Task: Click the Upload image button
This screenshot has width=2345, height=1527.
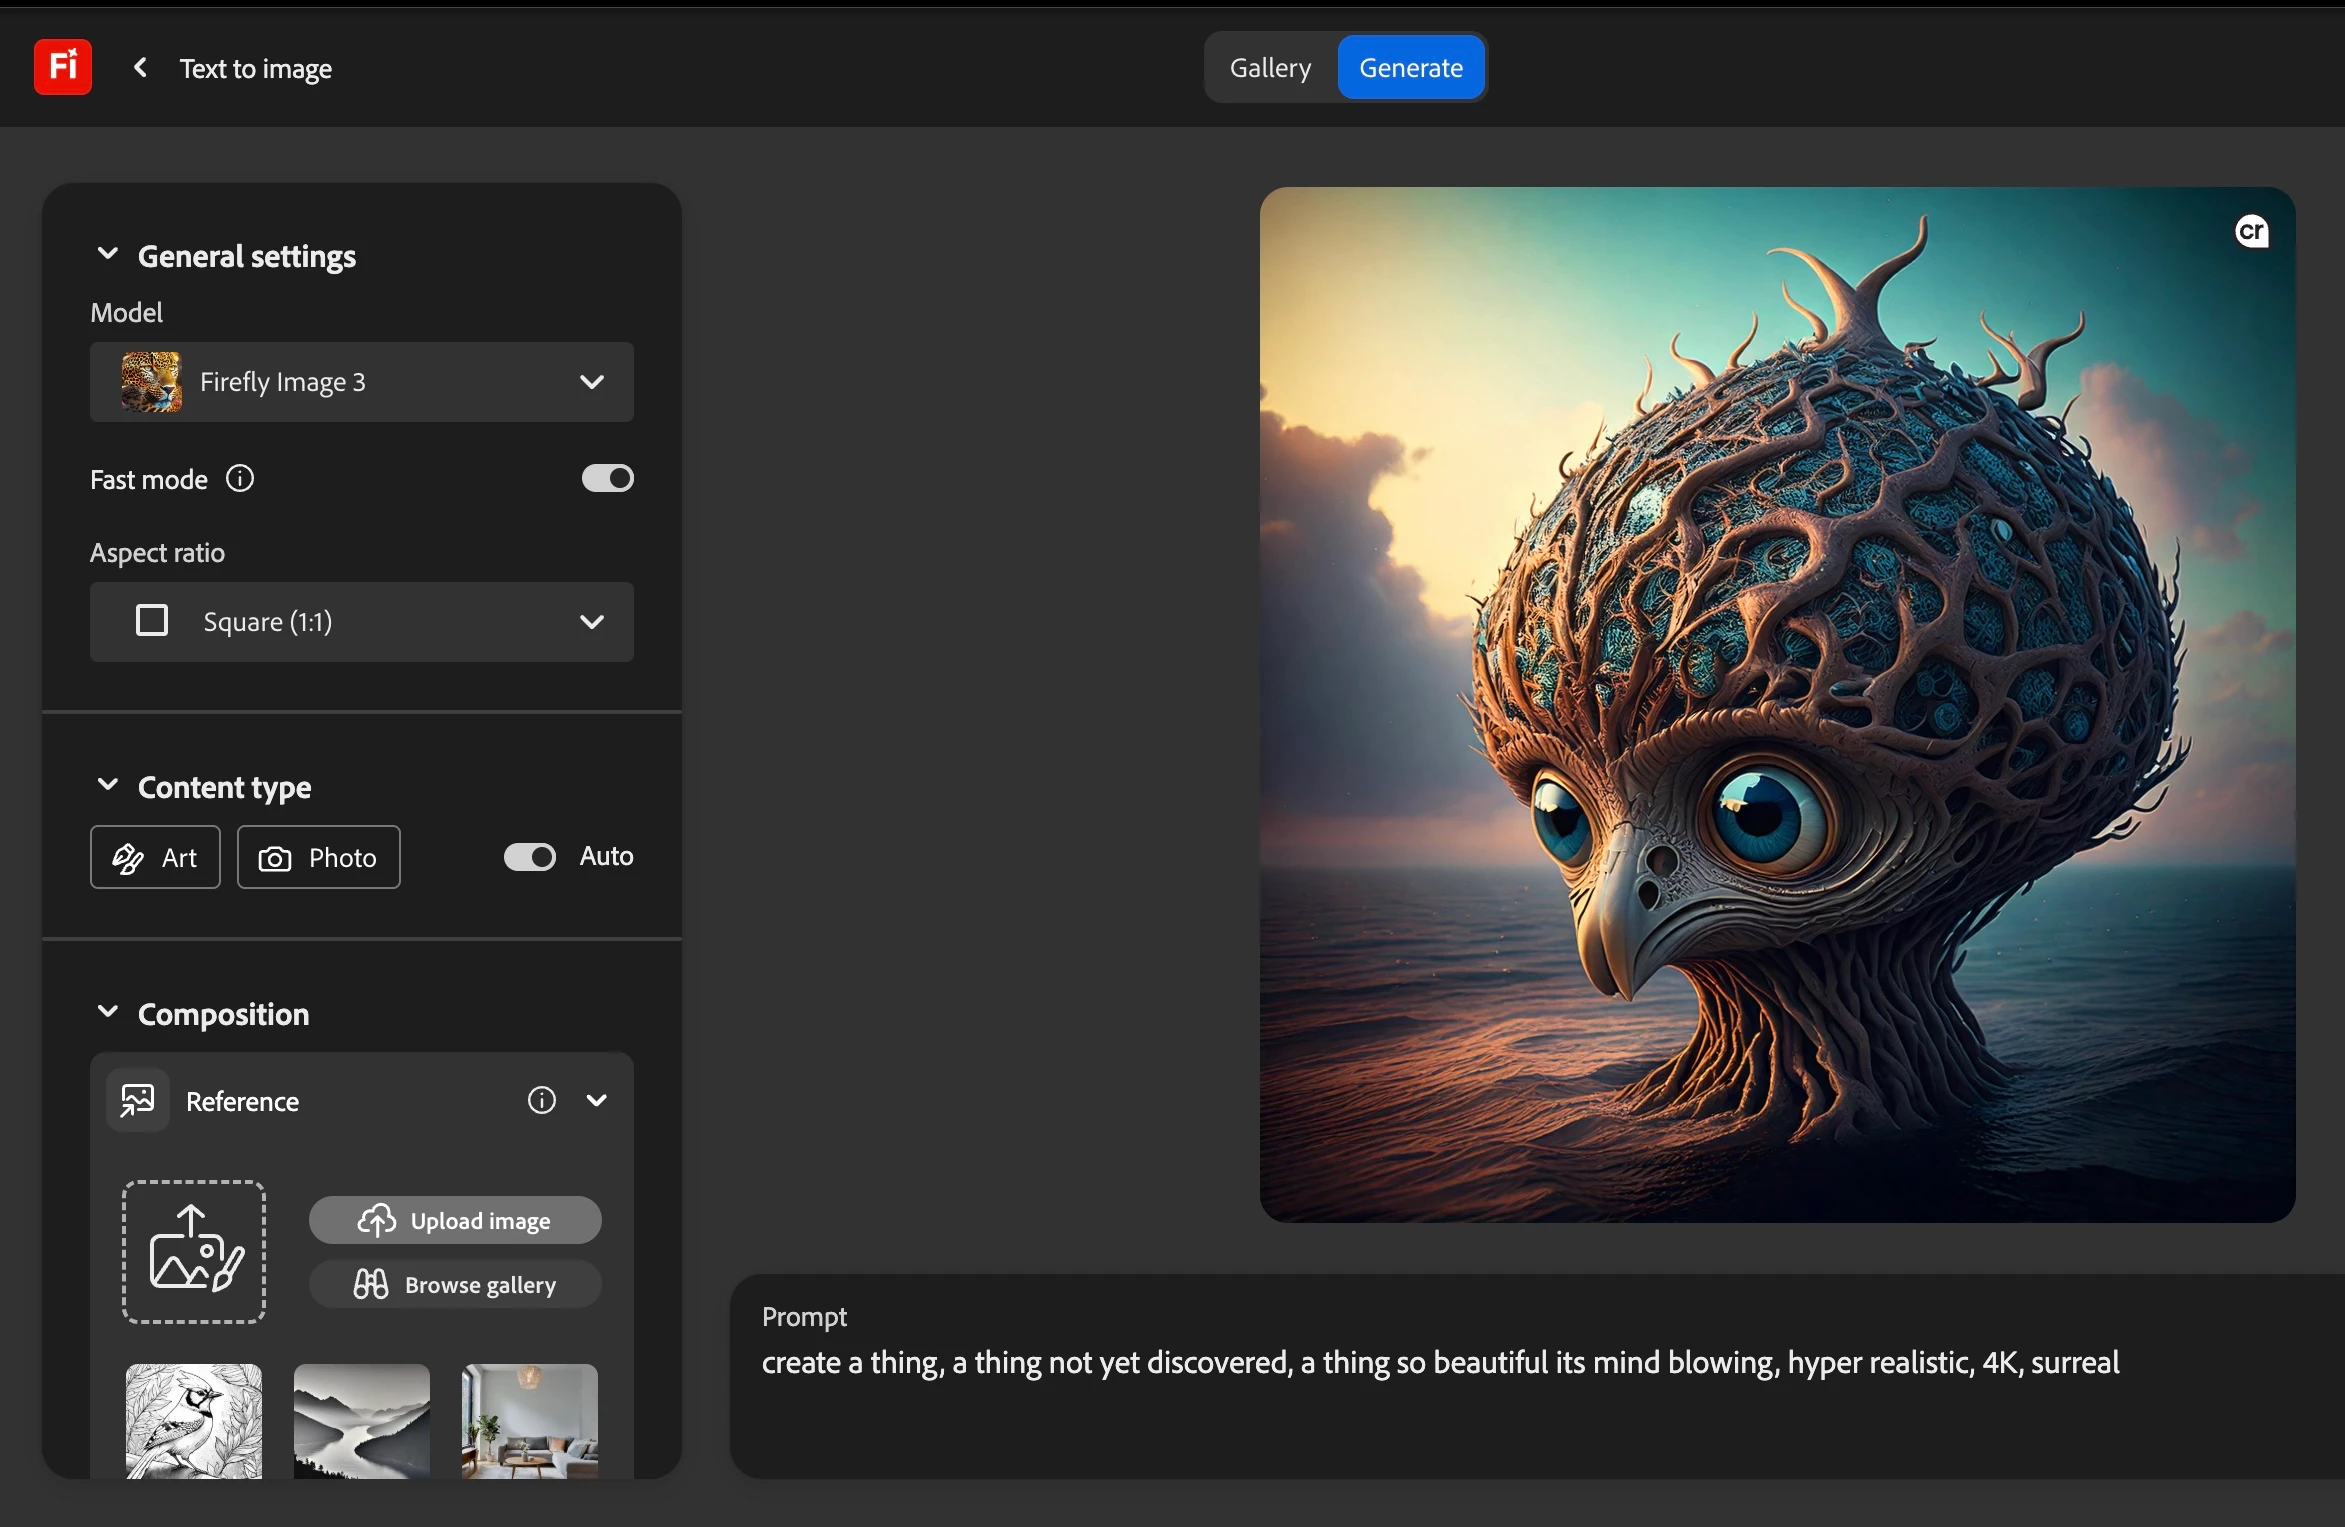Action: coord(455,1221)
